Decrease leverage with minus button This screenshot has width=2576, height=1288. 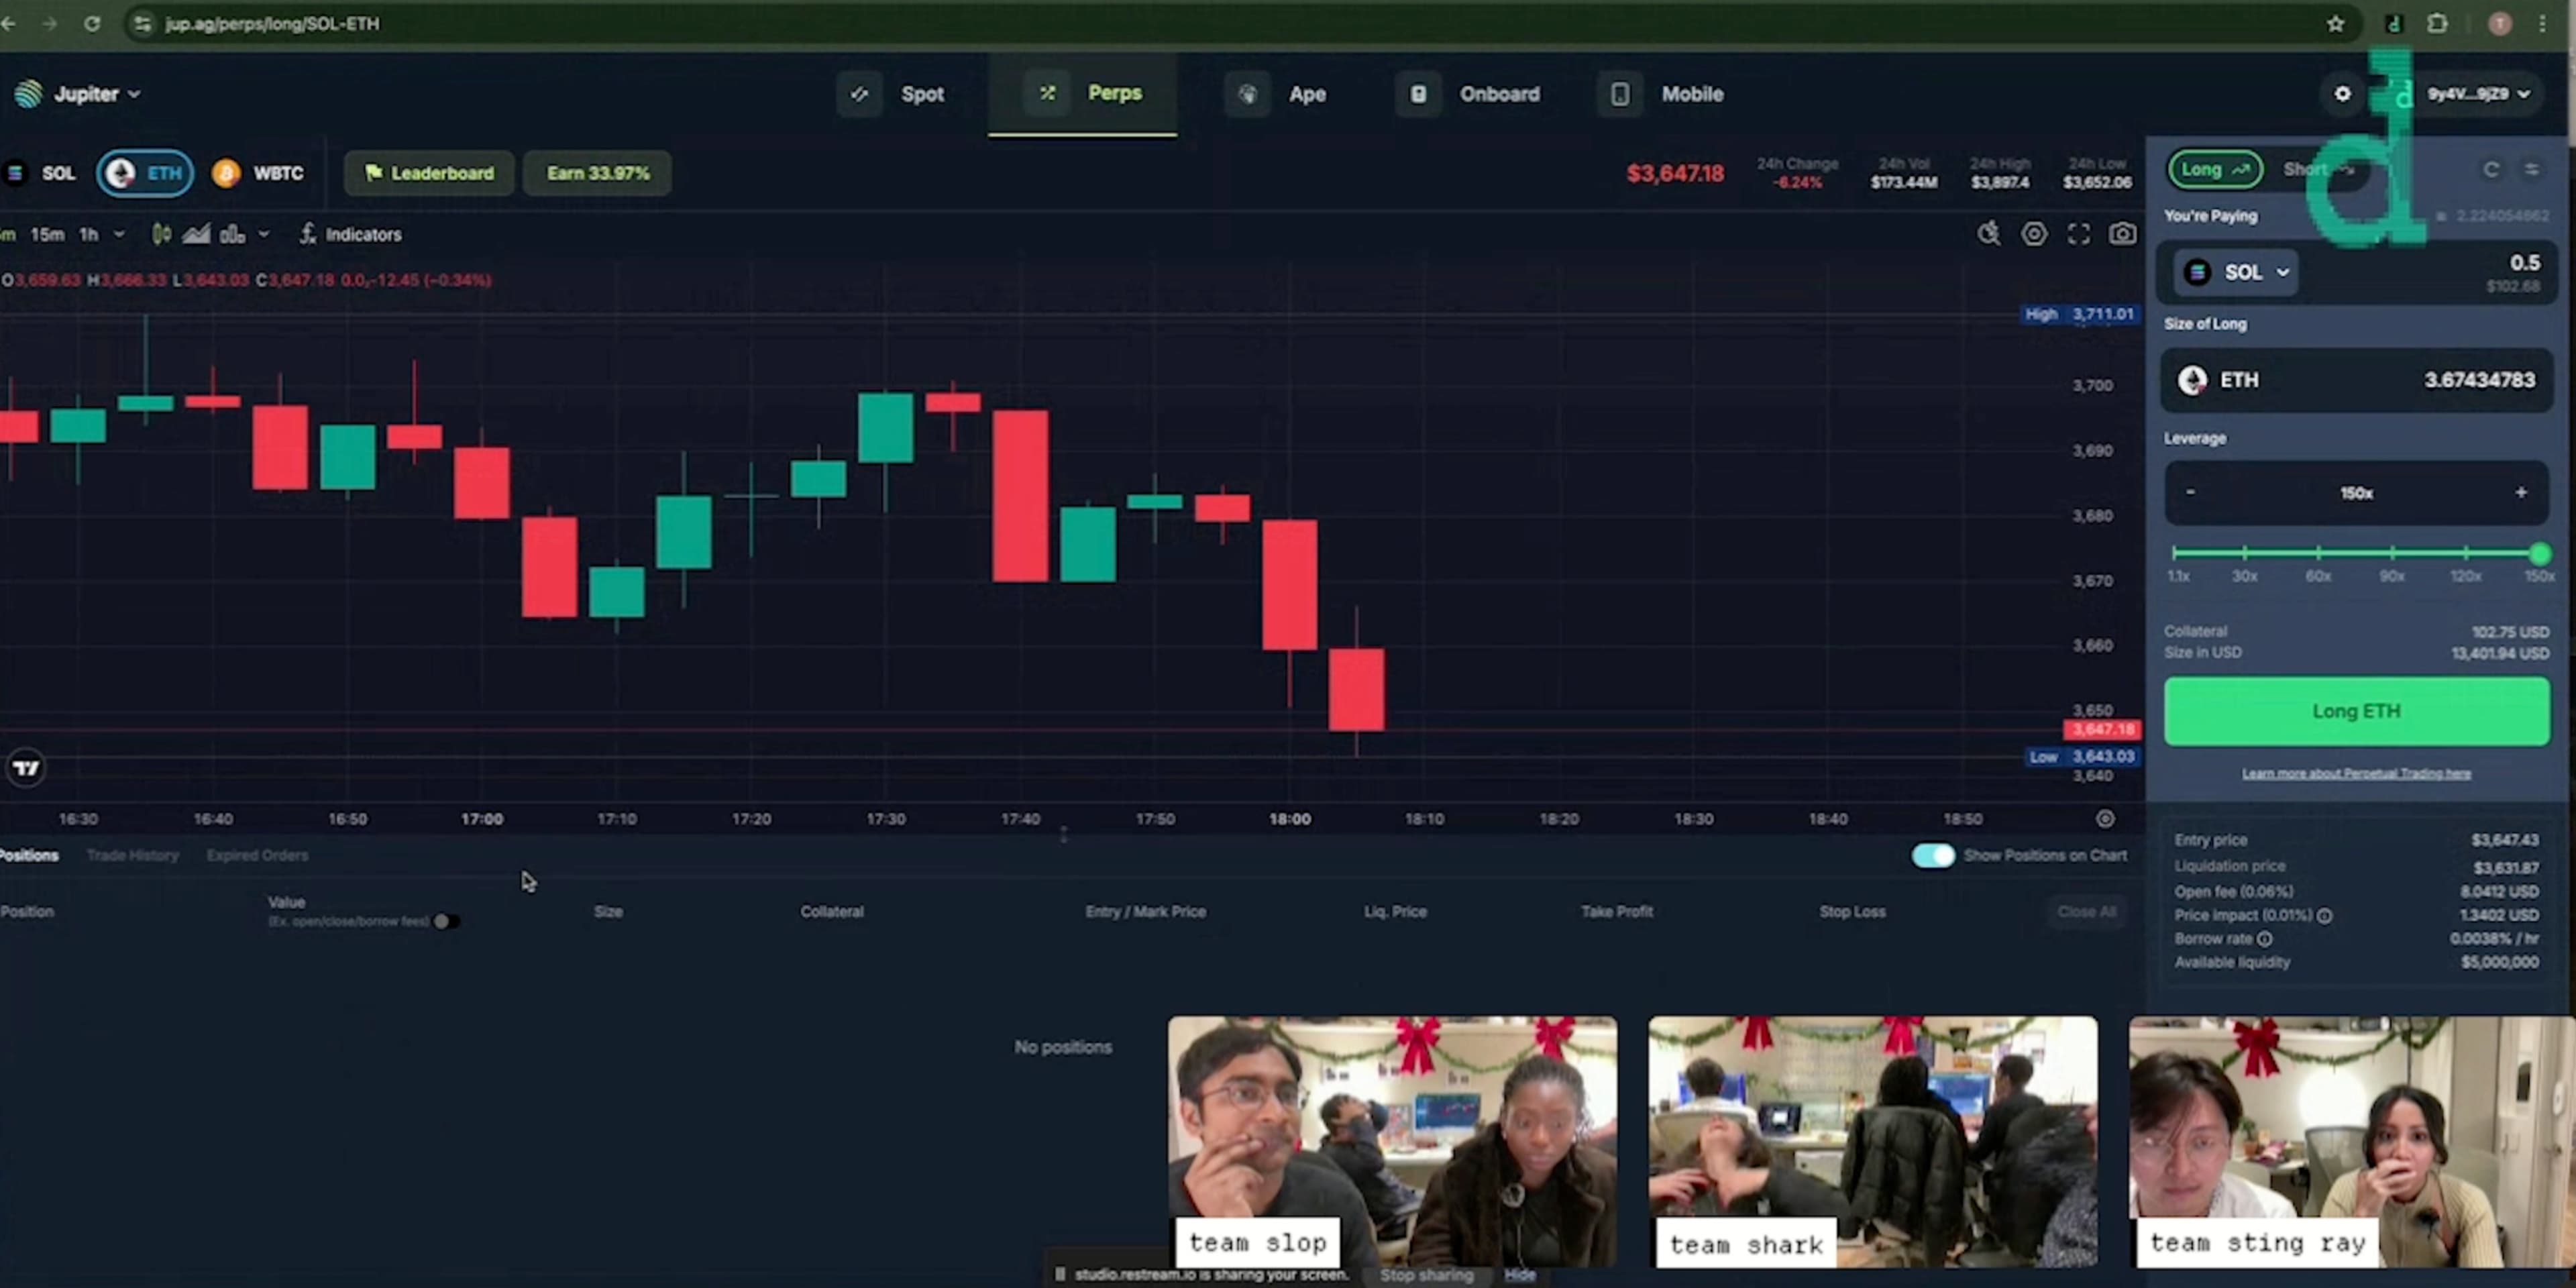(2190, 492)
